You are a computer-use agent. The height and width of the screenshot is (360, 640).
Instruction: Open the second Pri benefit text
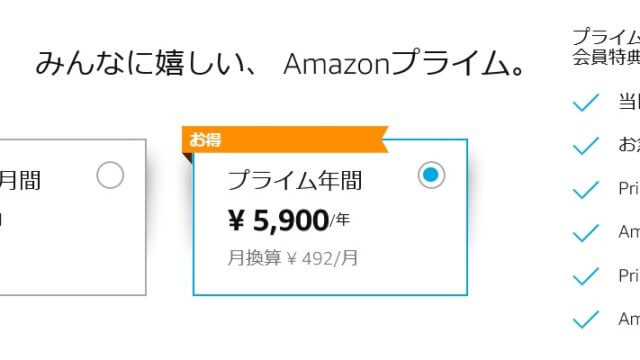629,276
